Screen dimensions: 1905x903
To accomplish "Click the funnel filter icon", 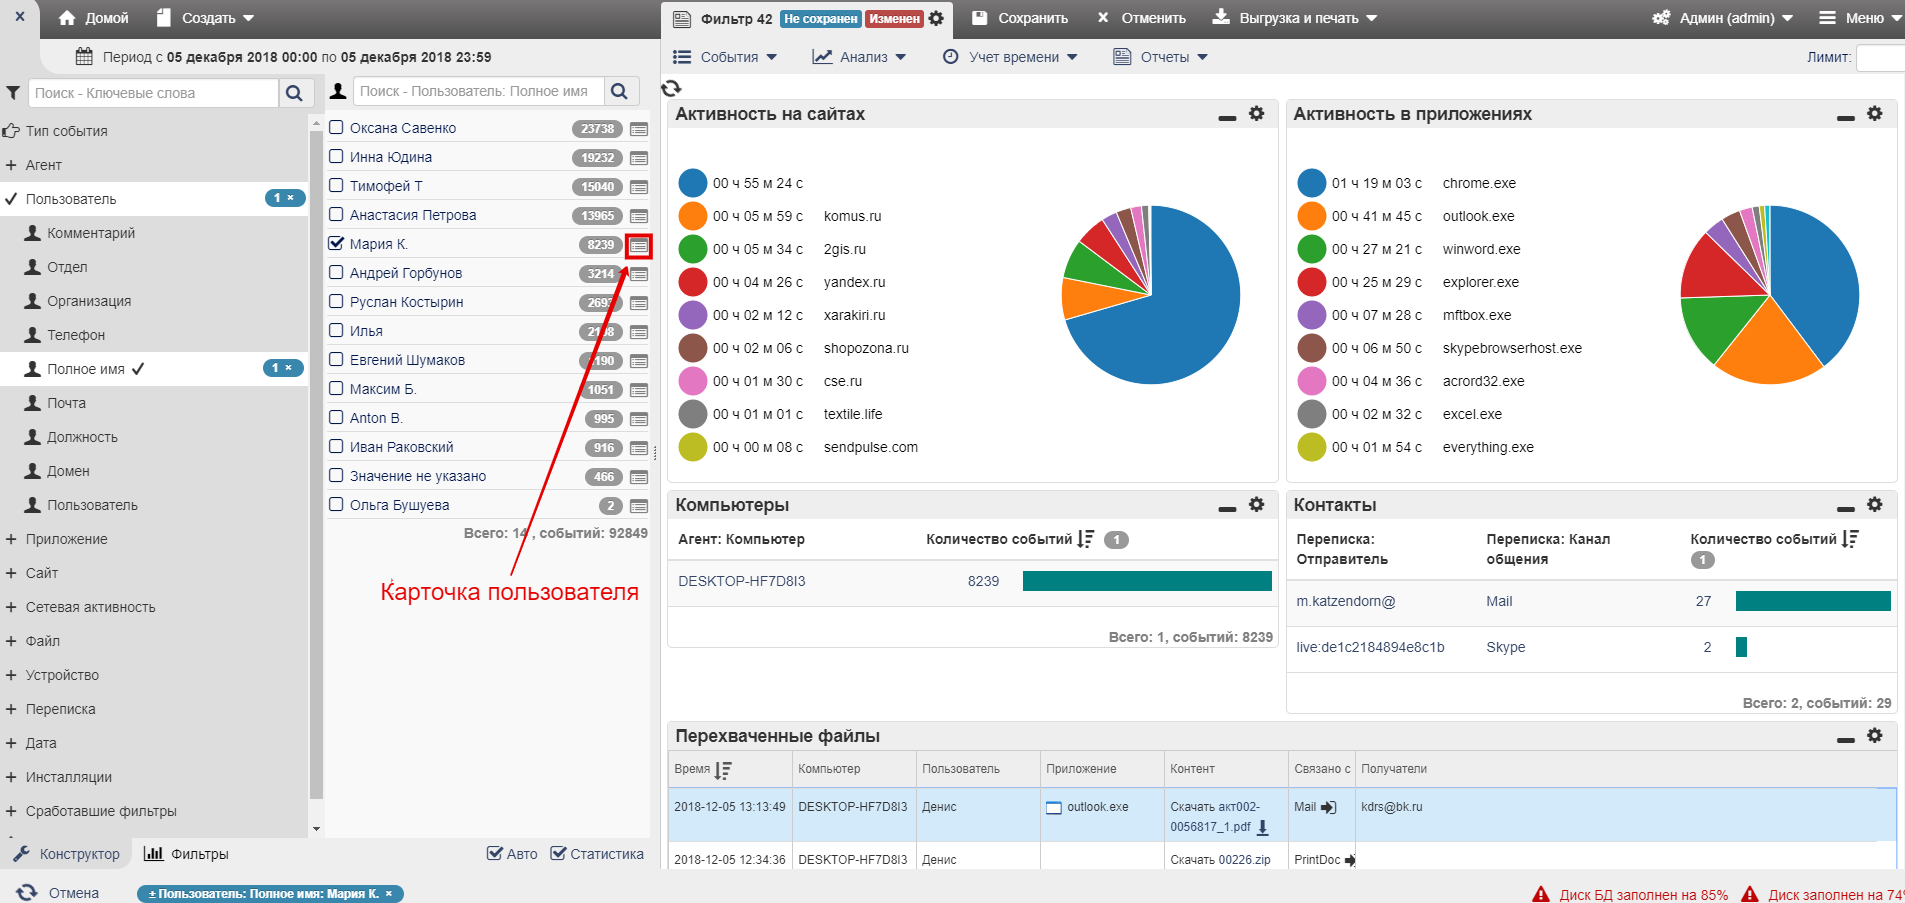I will (13, 93).
